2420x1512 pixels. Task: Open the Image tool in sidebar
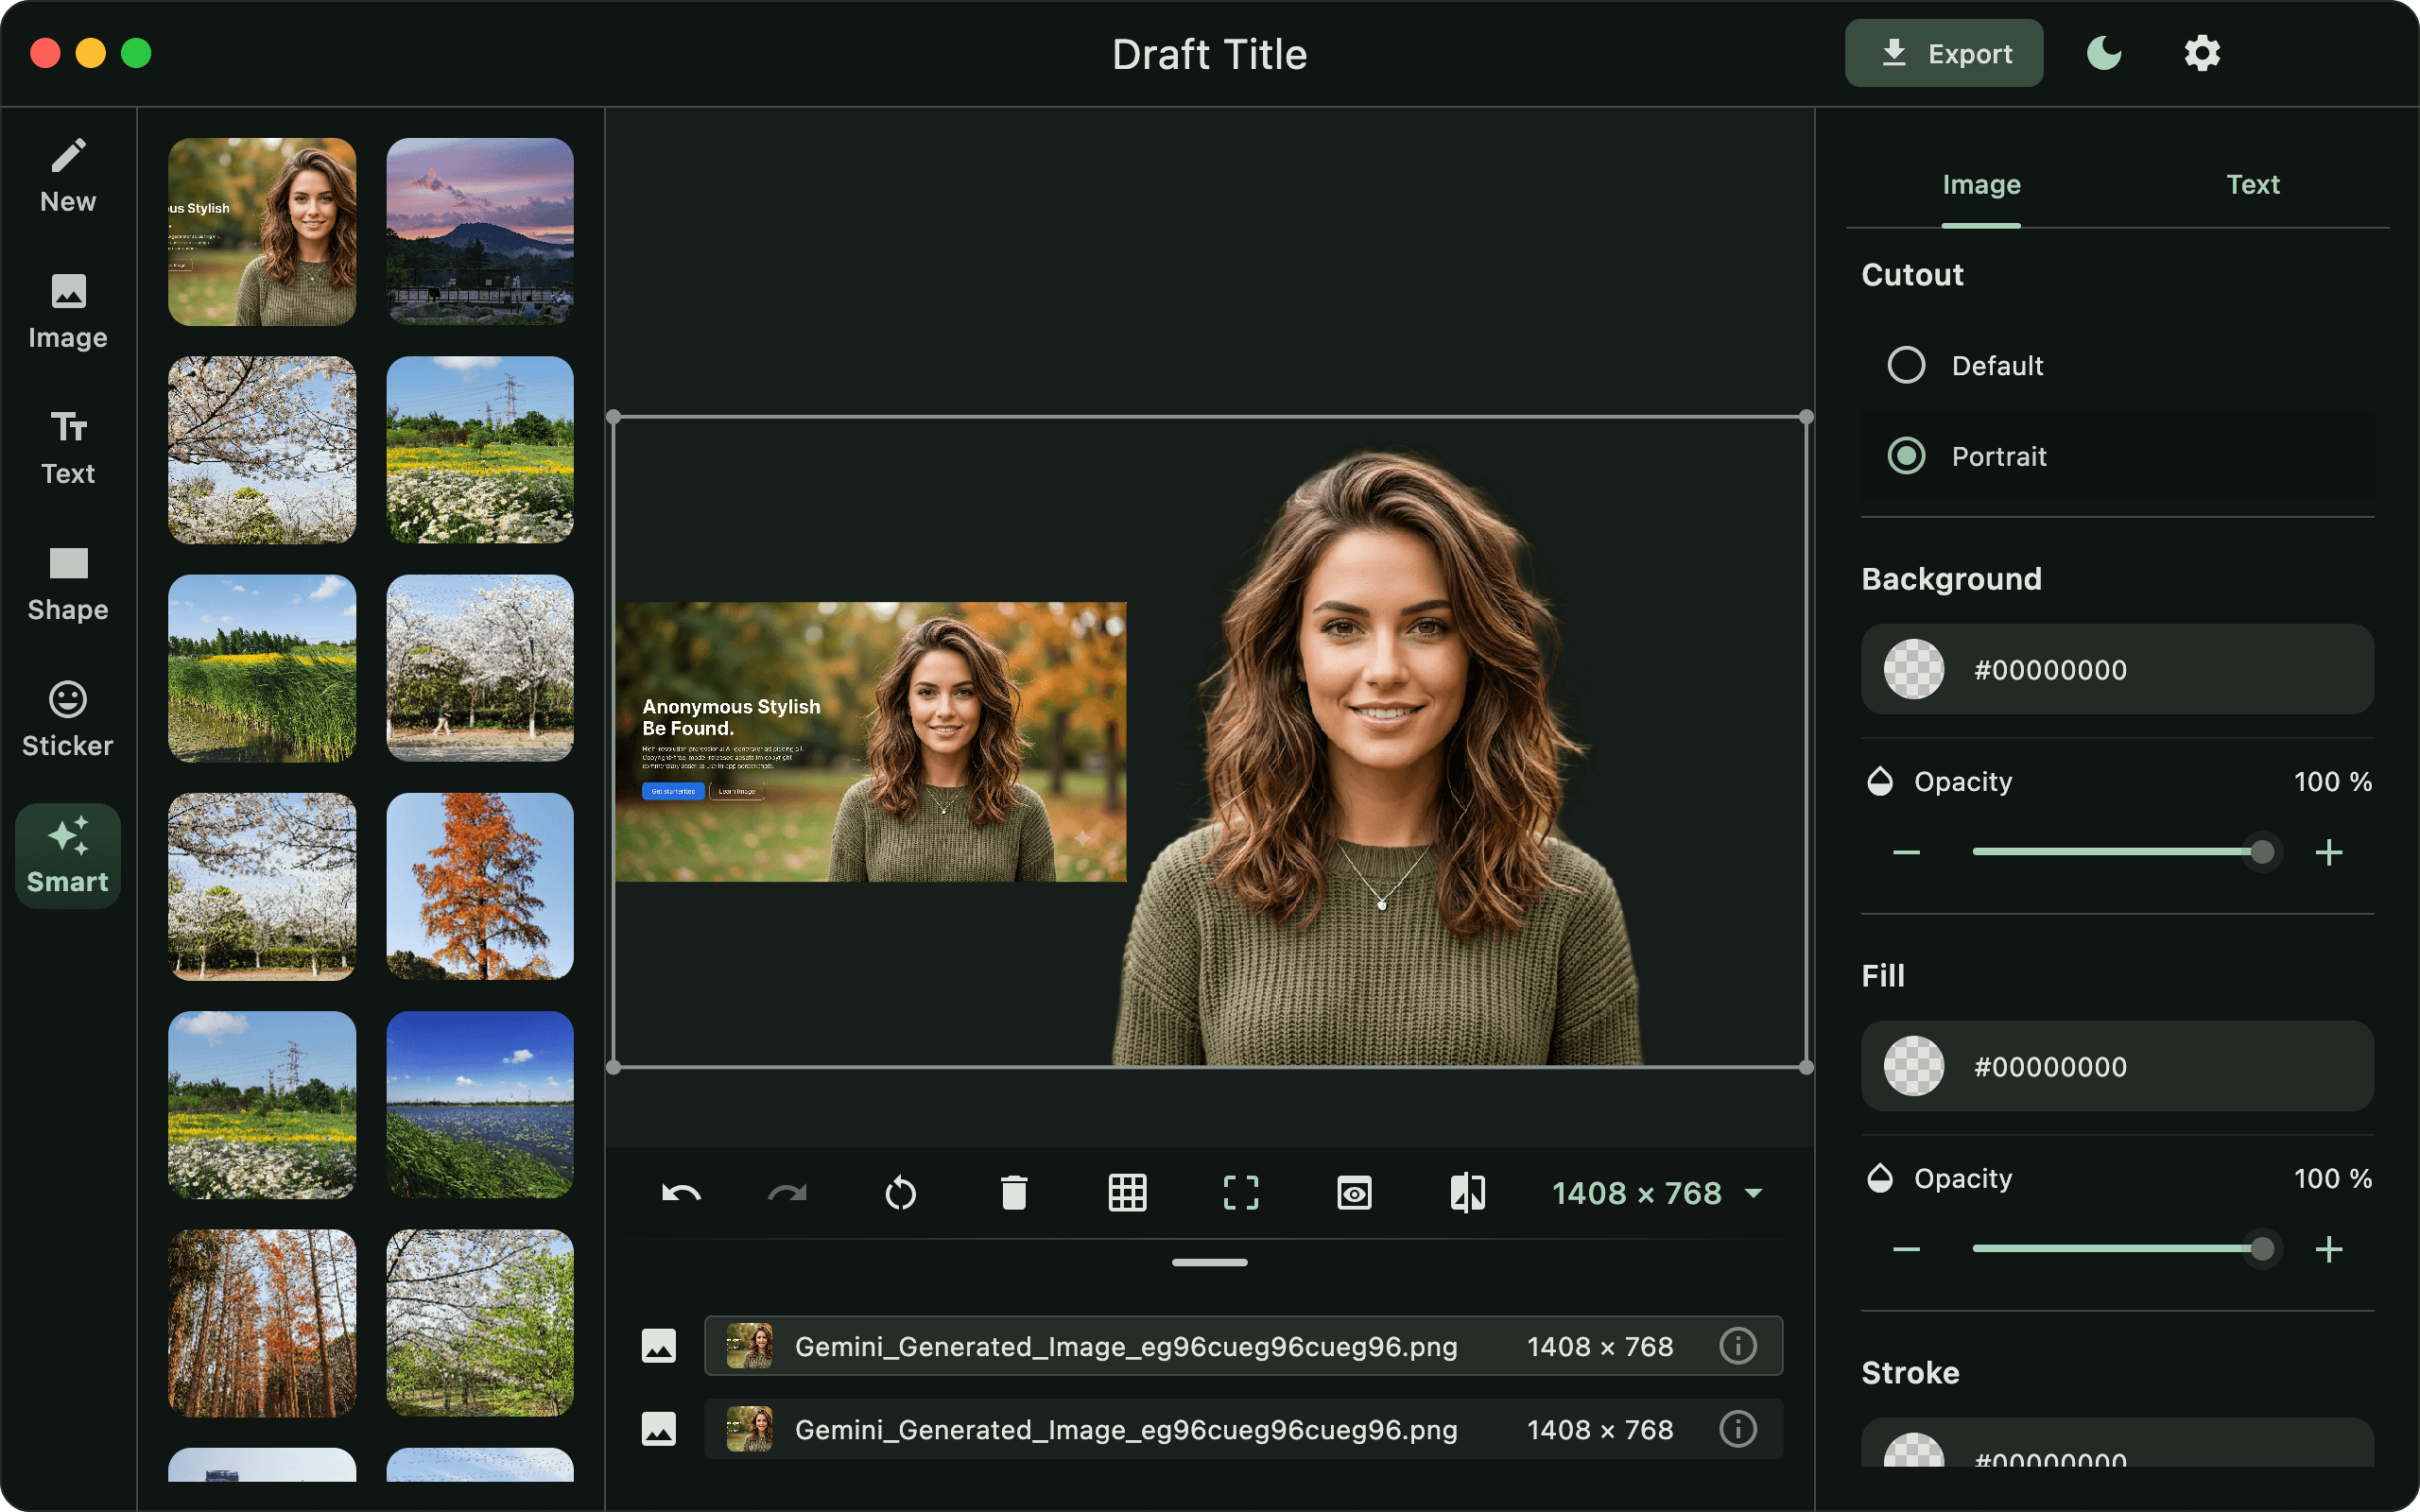tap(68, 312)
